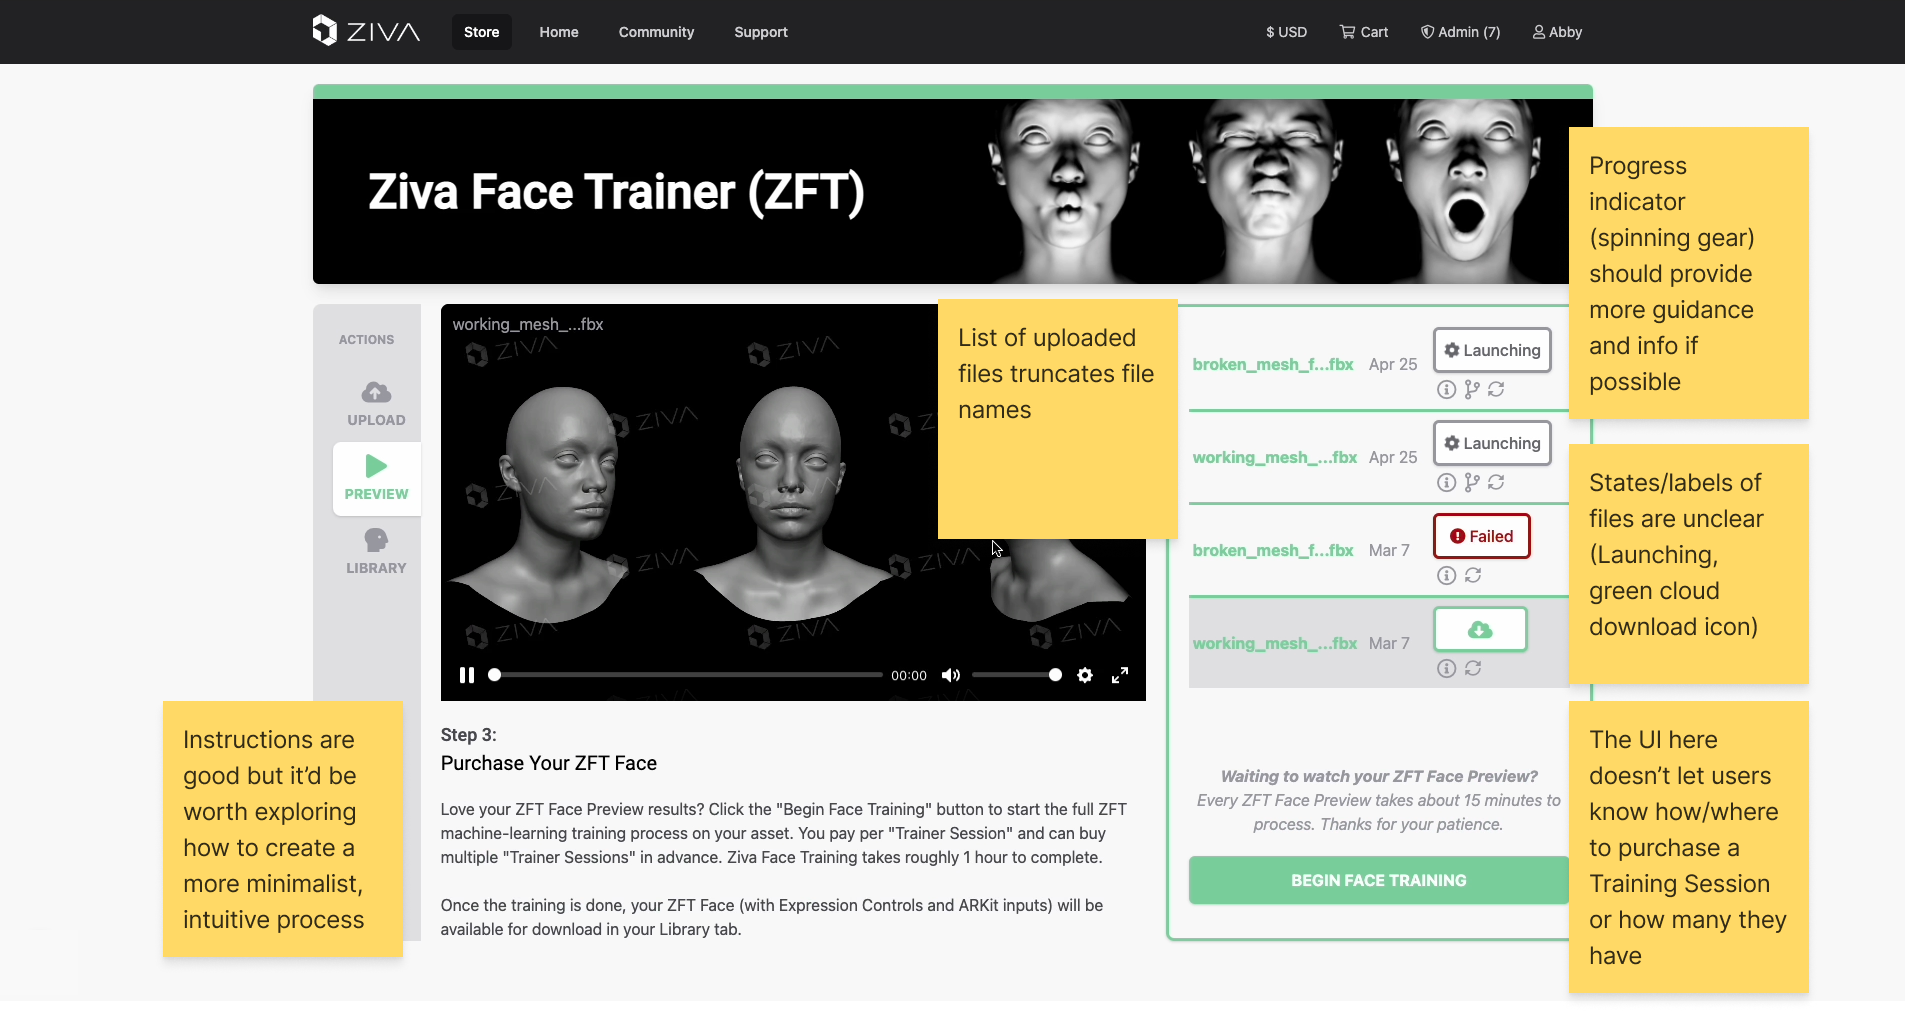
Task: Click the 'Step 3:' label
Action: pos(468,735)
